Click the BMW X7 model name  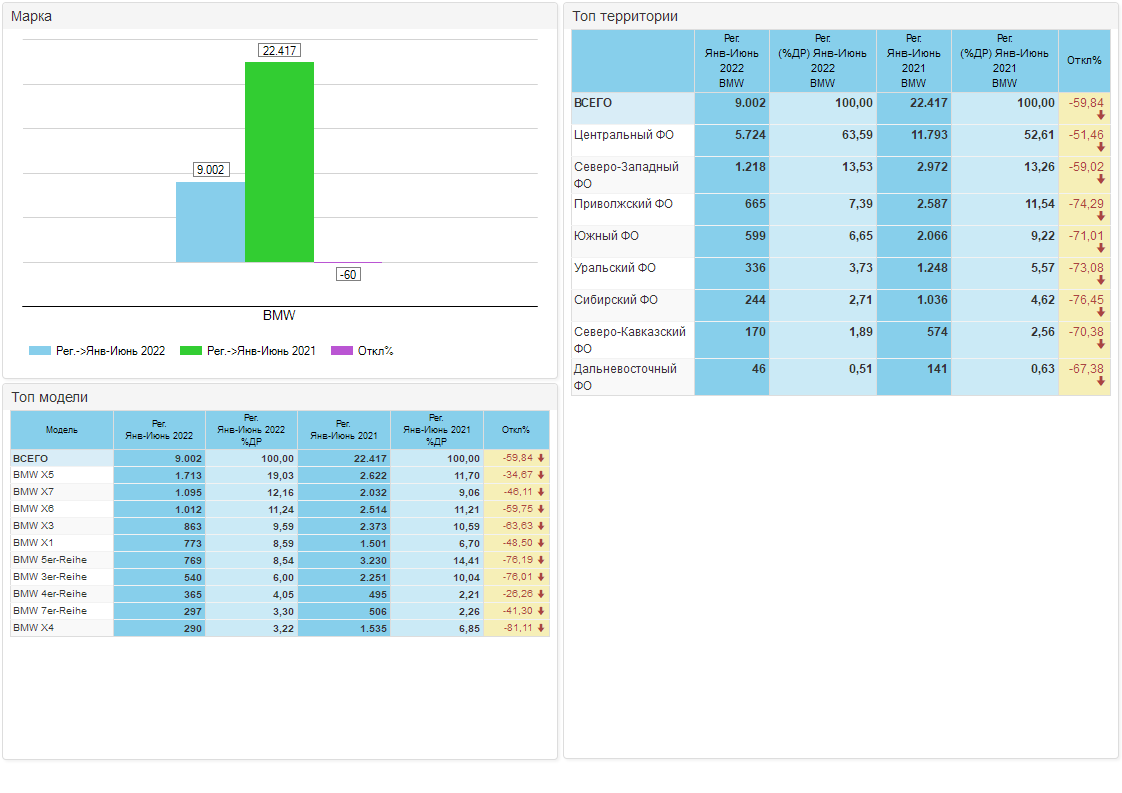click(34, 492)
